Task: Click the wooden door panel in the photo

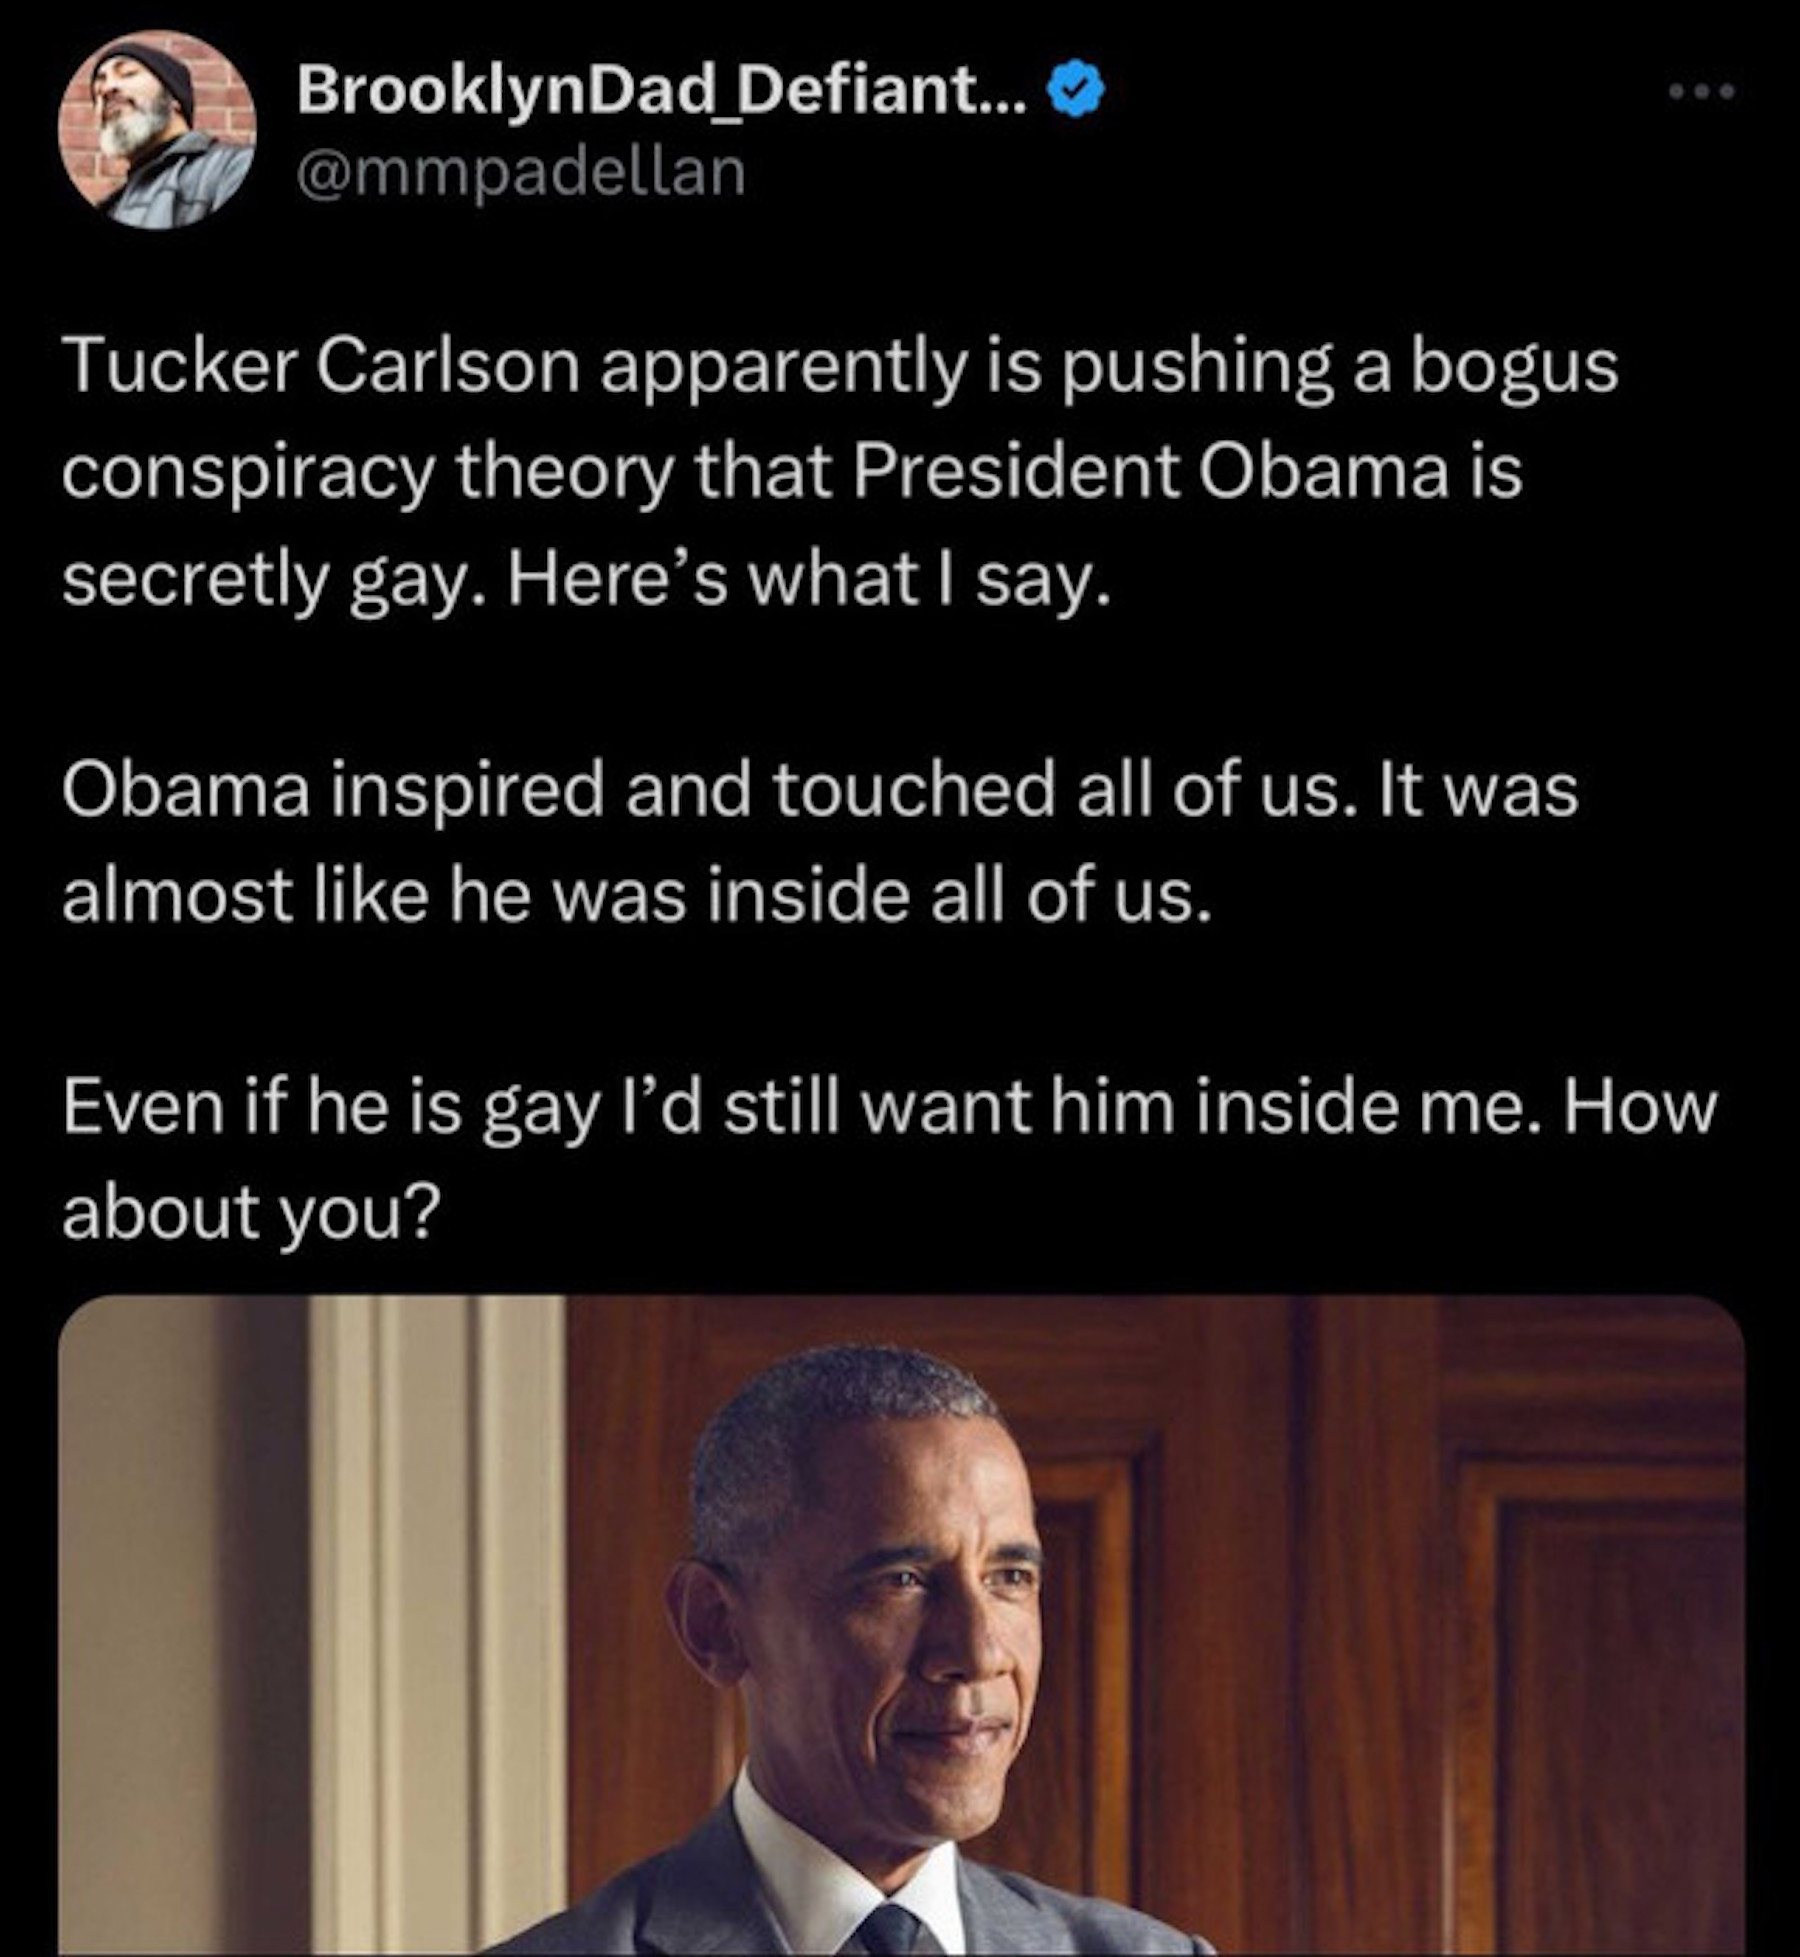Action: pos(1600,1650)
